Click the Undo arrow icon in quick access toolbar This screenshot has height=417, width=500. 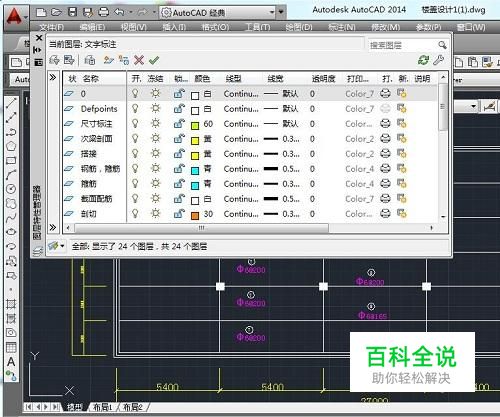119,13
